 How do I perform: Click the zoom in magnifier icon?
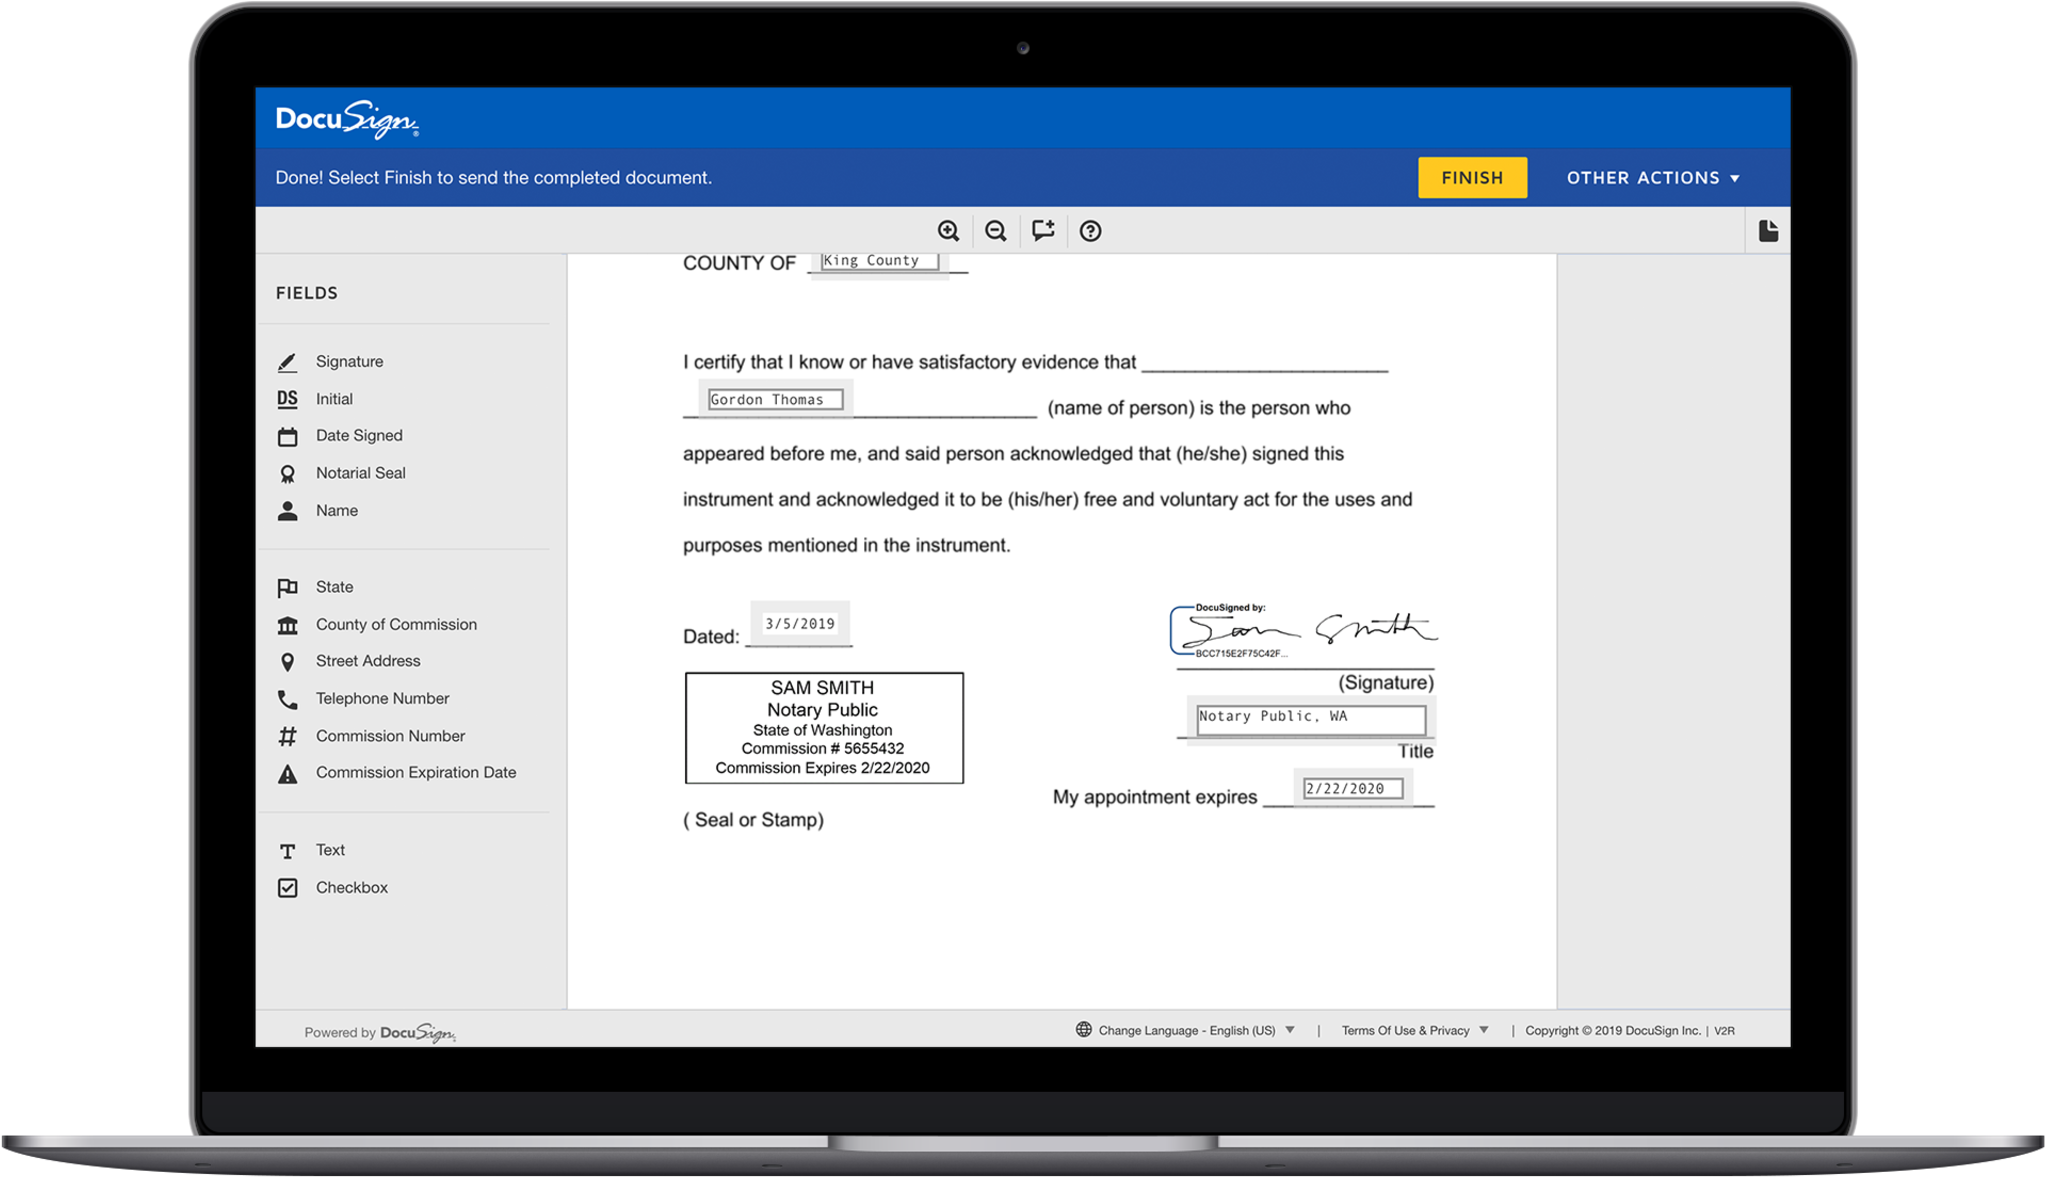(948, 231)
